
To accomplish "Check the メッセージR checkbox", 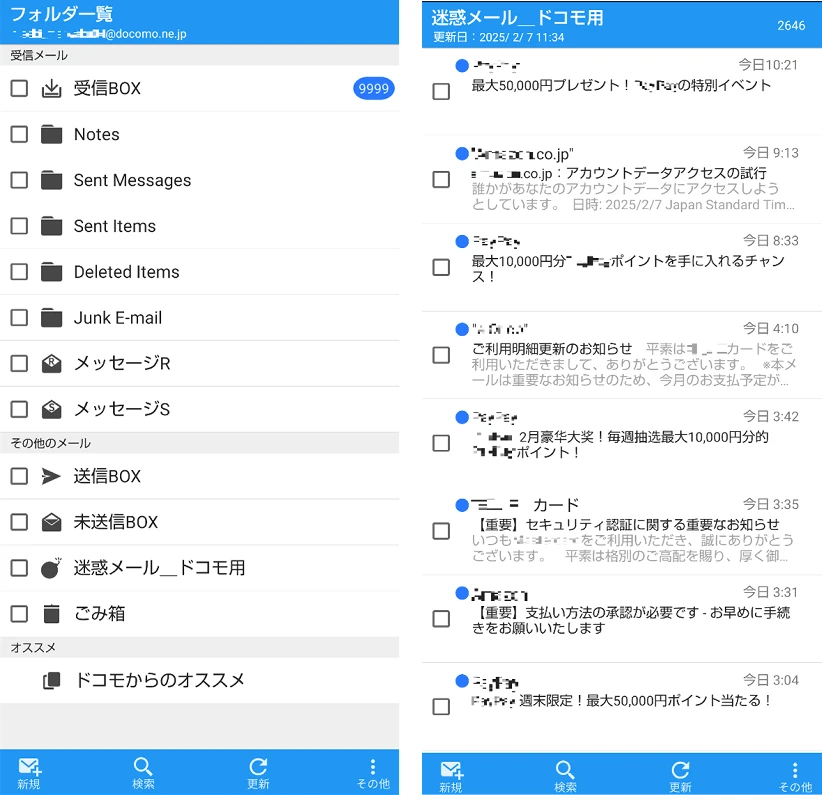I will point(19,363).
